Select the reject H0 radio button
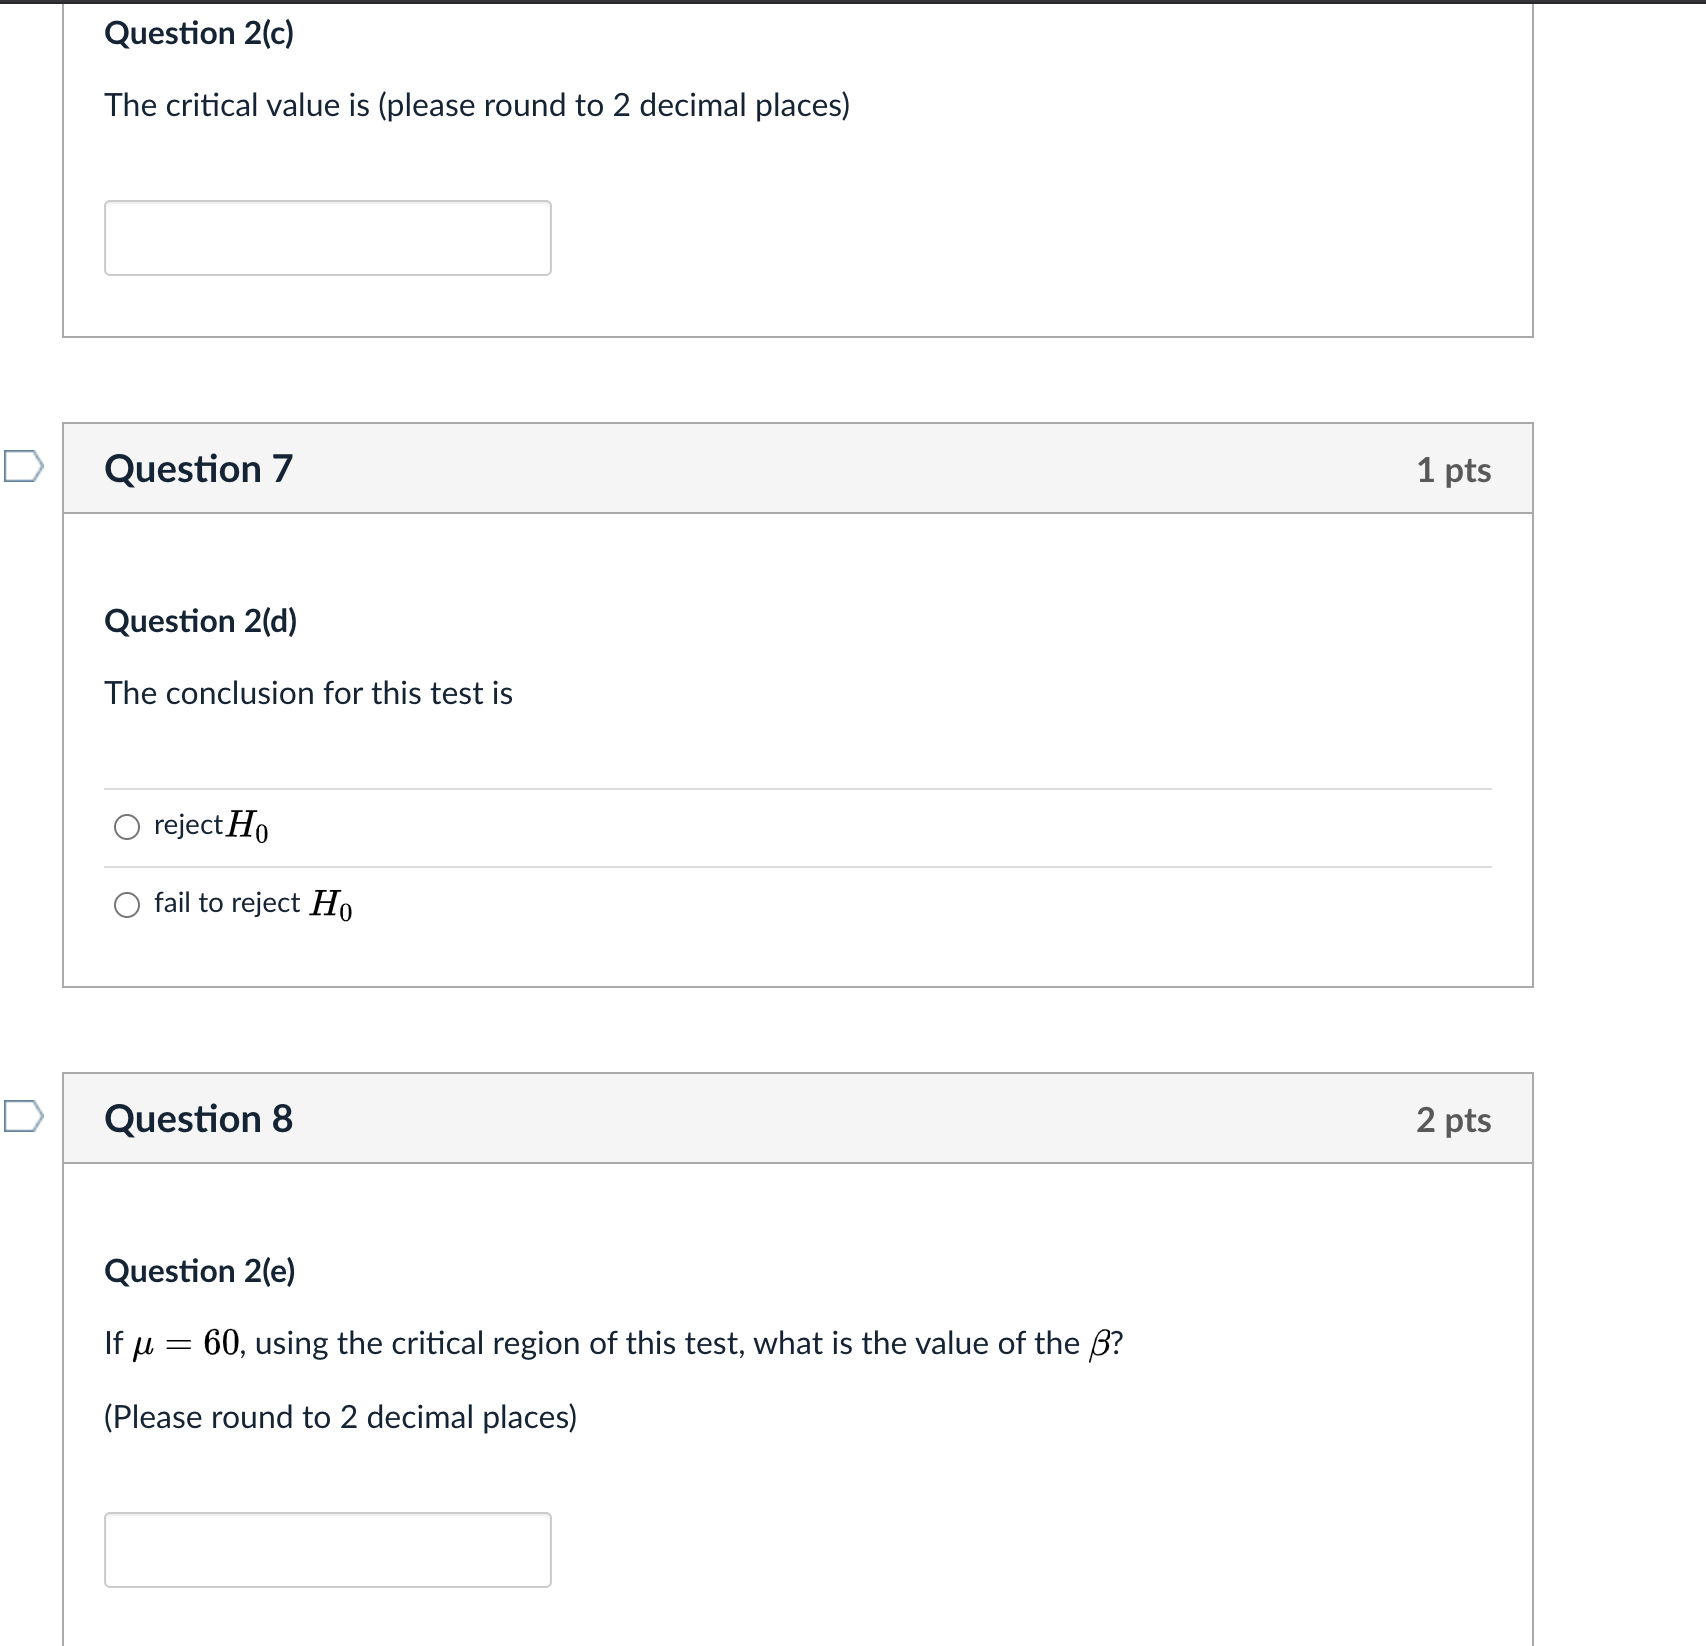1706x1646 pixels. pos(126,826)
